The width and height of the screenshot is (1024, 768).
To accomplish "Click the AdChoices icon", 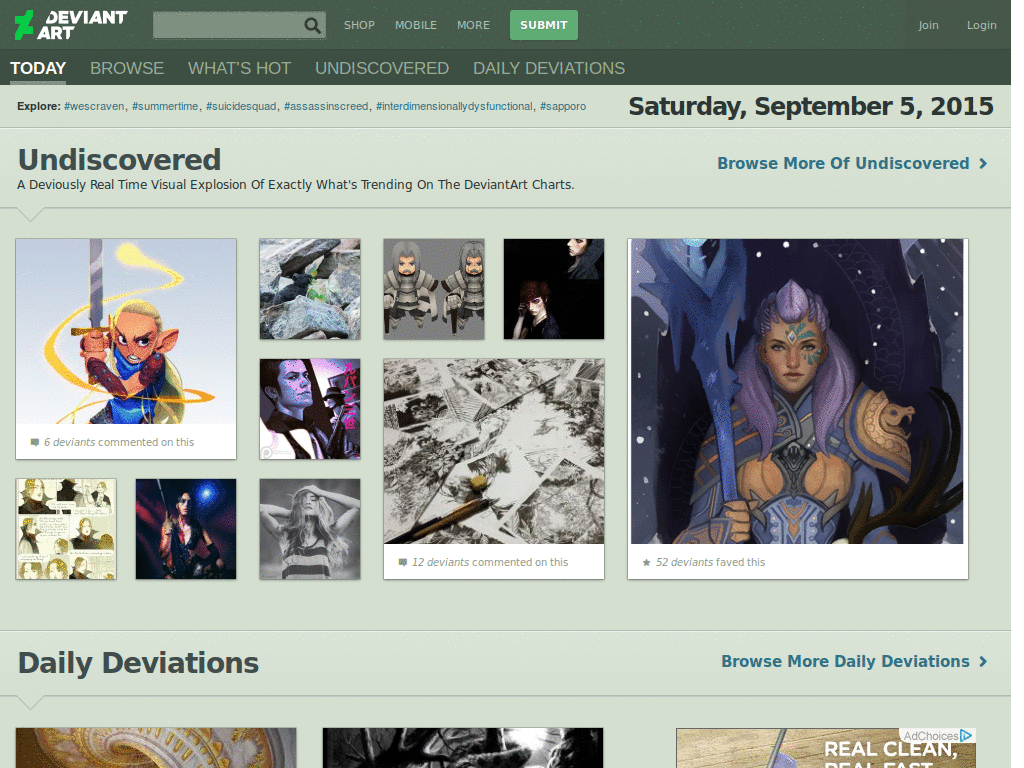I will pos(967,735).
